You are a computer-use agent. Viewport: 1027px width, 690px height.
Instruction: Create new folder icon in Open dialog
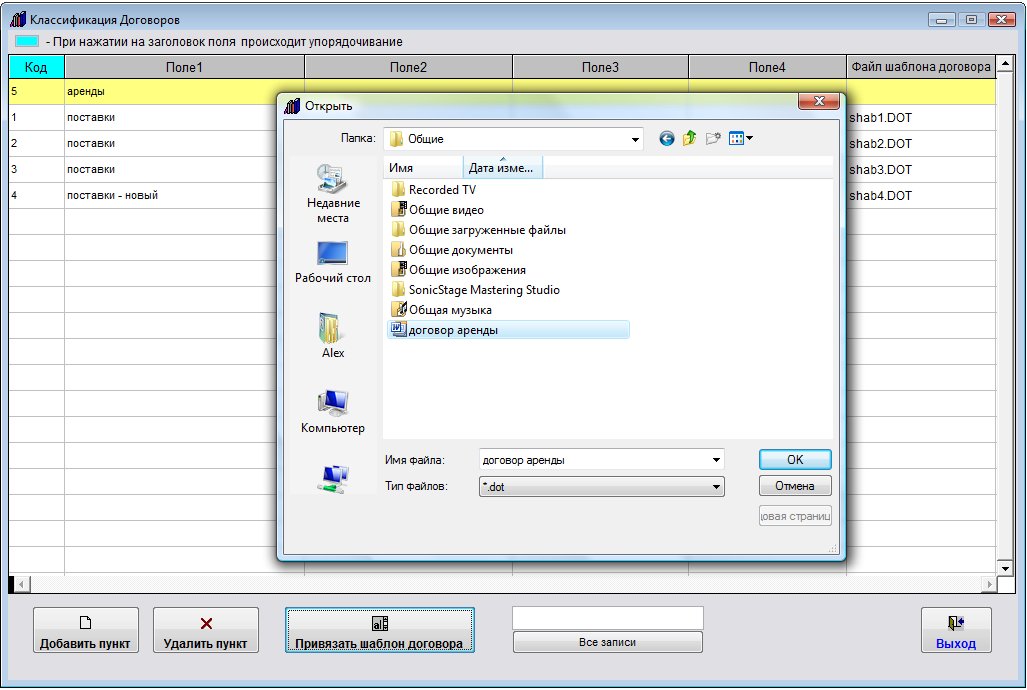(x=713, y=139)
